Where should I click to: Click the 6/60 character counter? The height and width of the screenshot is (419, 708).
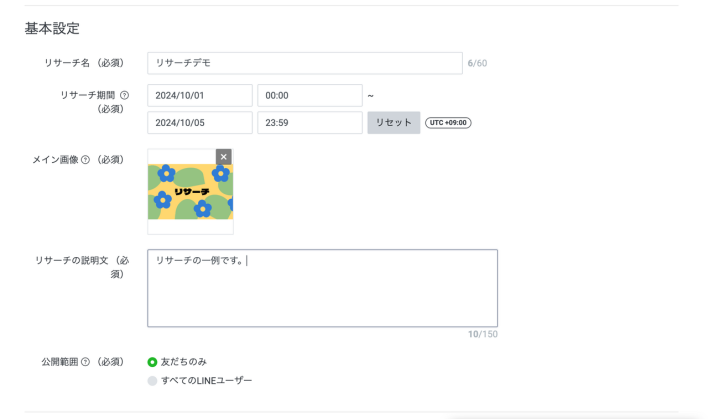[477, 63]
